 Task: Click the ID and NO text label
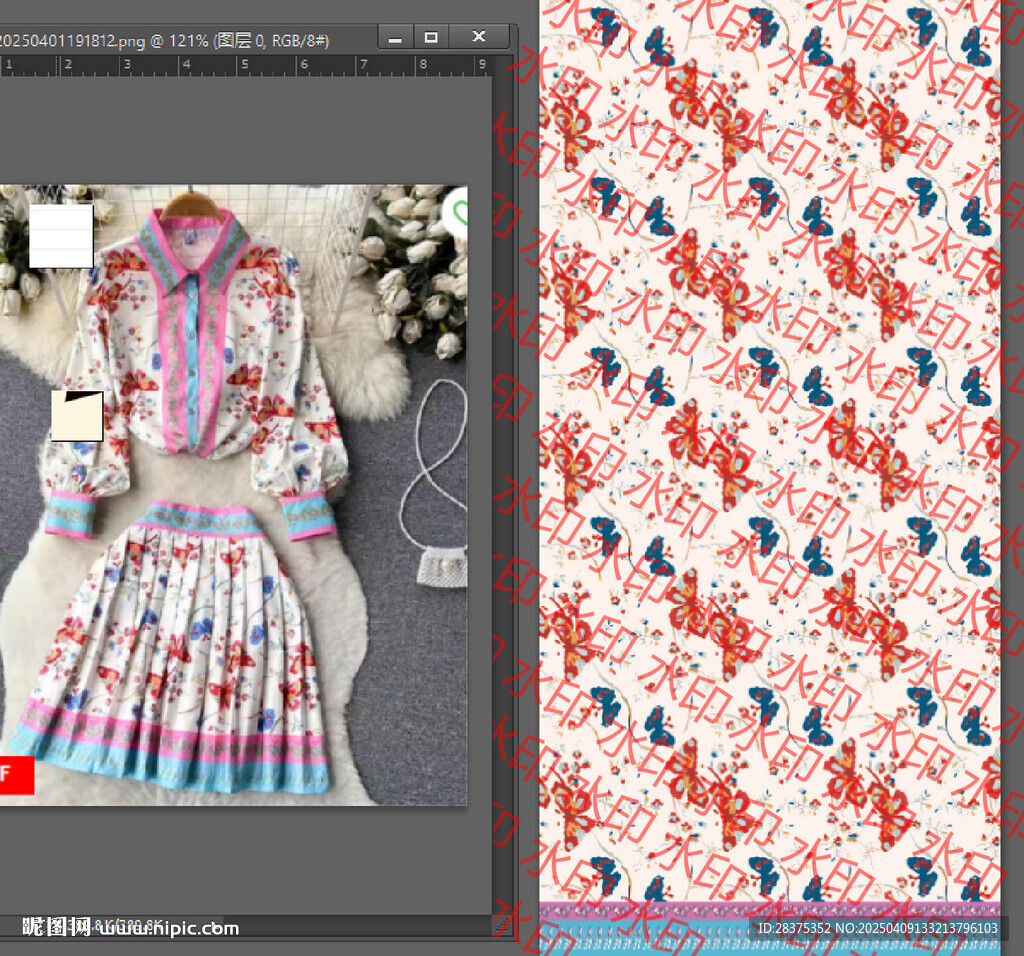(x=877, y=928)
